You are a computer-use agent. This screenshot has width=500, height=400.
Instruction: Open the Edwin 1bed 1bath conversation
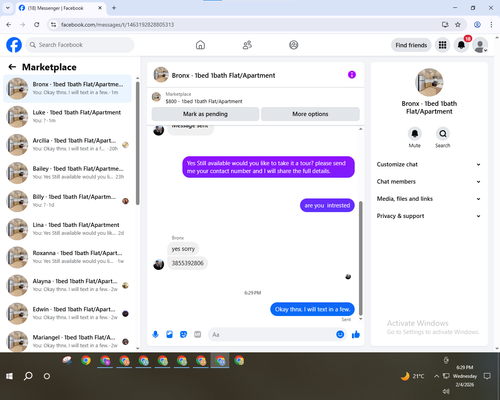pos(68,313)
